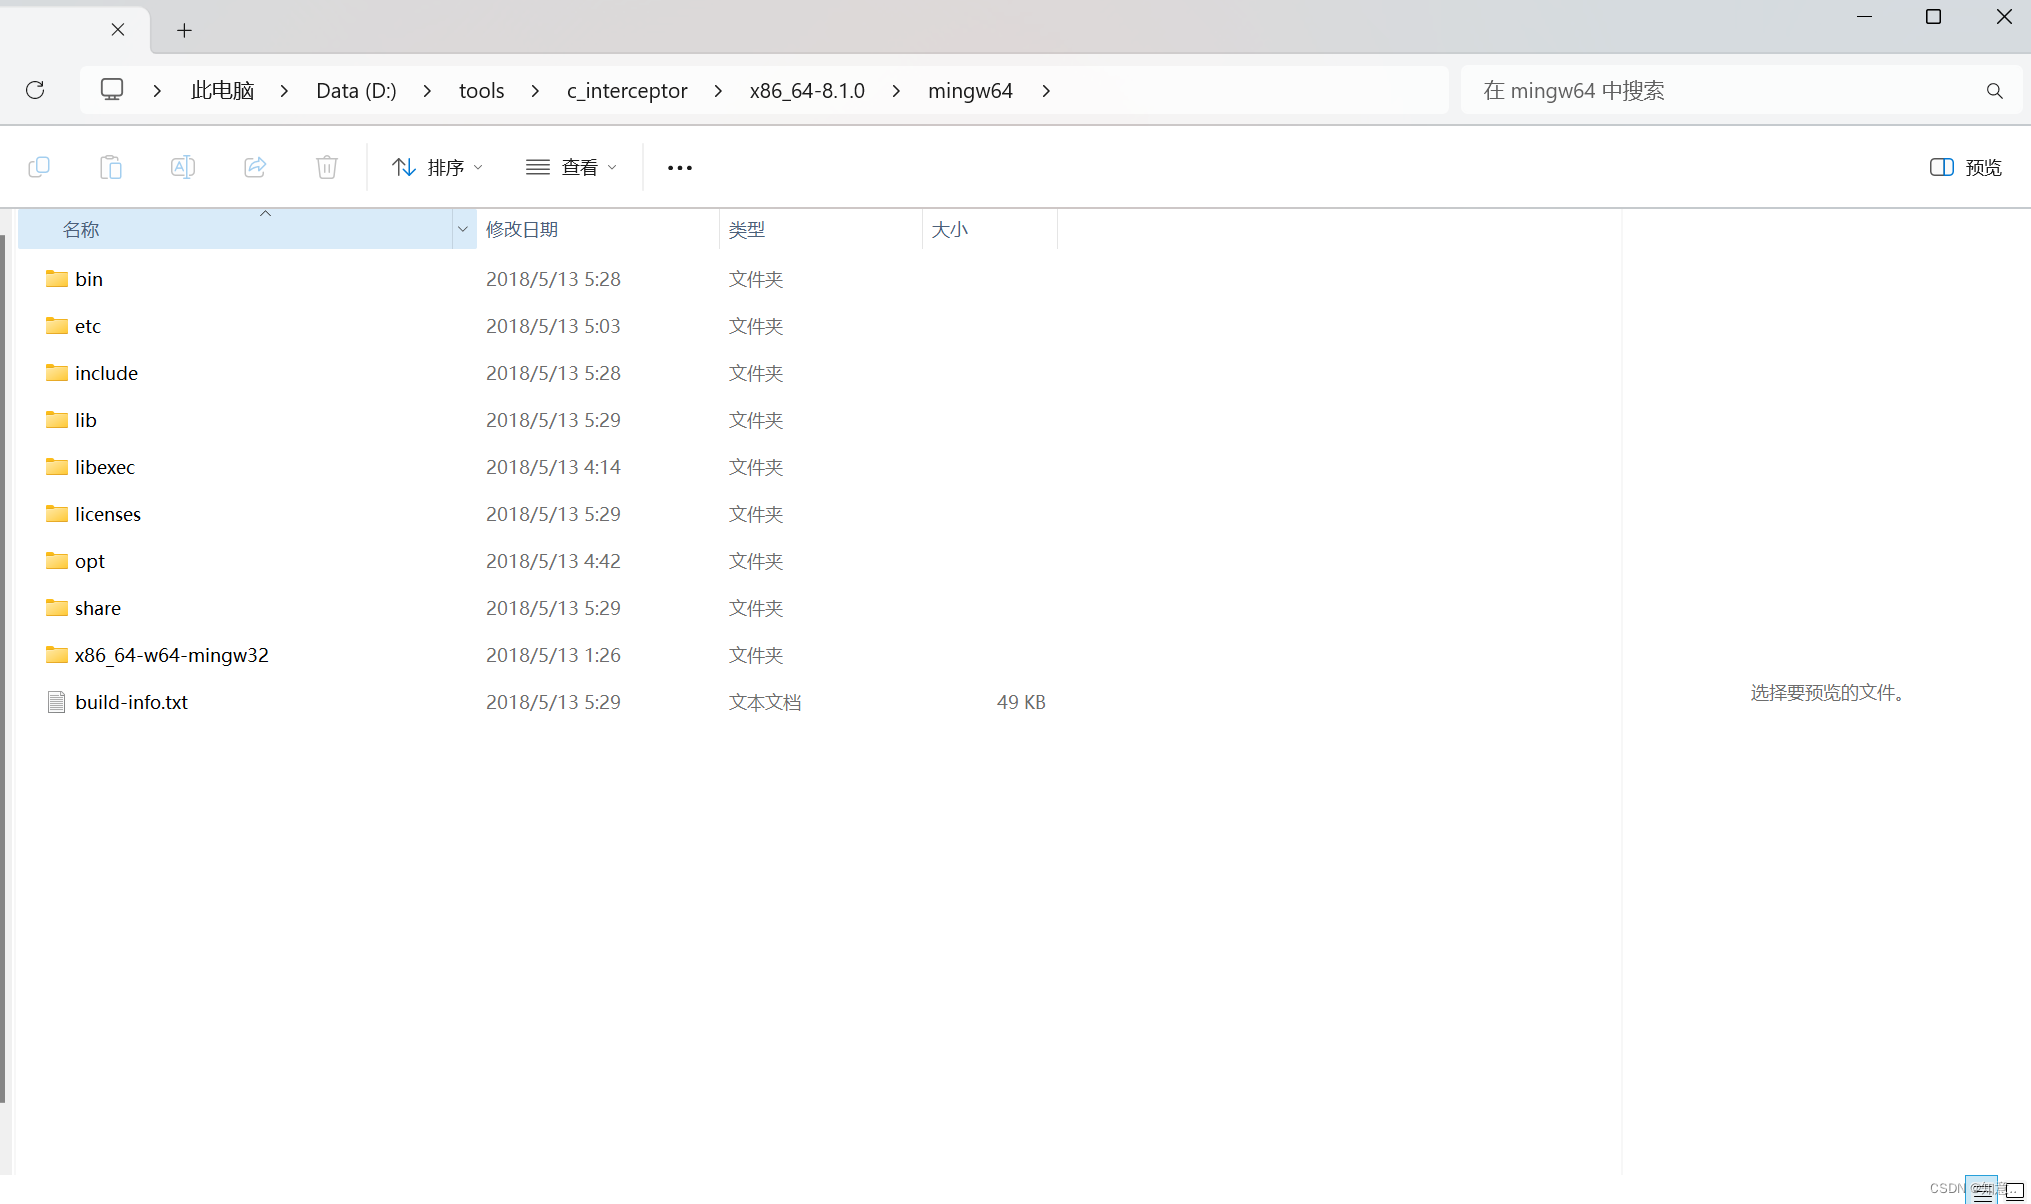The height and width of the screenshot is (1204, 2031).
Task: Click the Paste icon in the toolbar
Action: click(x=110, y=167)
